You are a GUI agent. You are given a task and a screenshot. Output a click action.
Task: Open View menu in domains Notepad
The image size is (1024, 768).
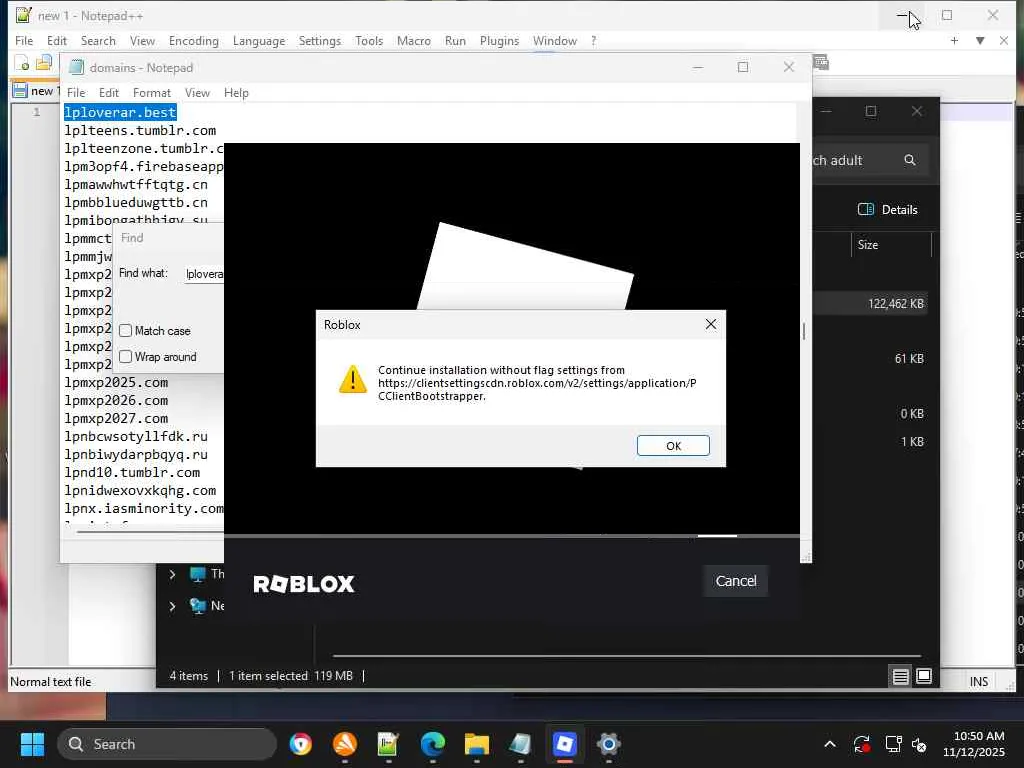click(197, 93)
